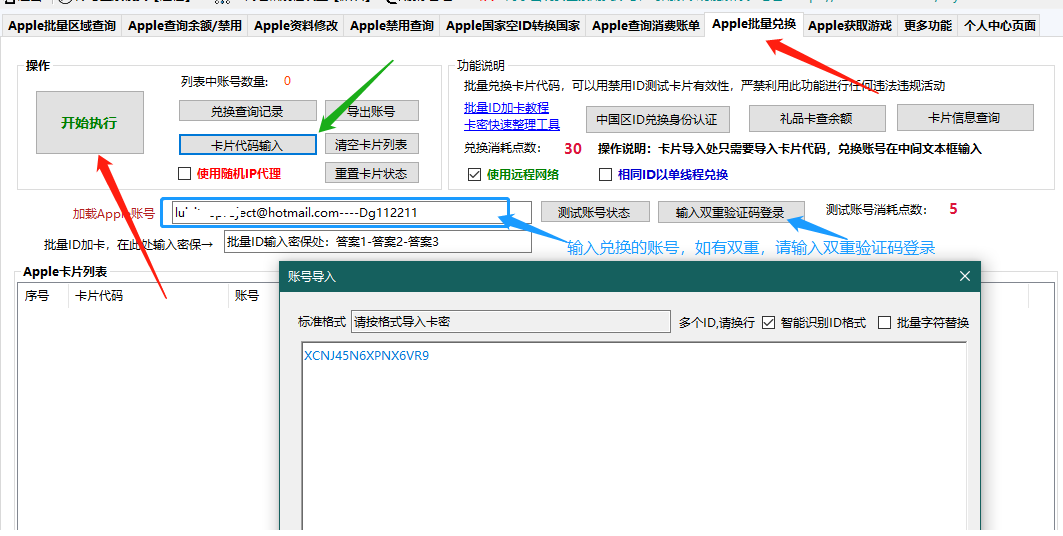Viewport: 1063px width, 536px height.
Task: Click 输入双重验证码登录 button
Action: (730, 212)
